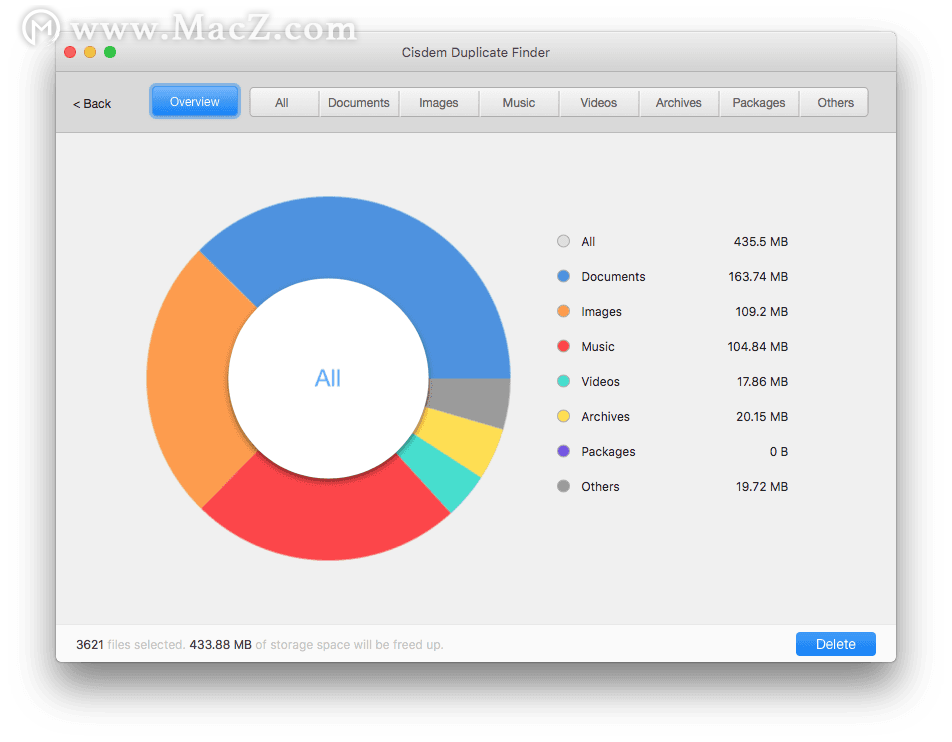Click the gray Others chart segment

click(471, 401)
